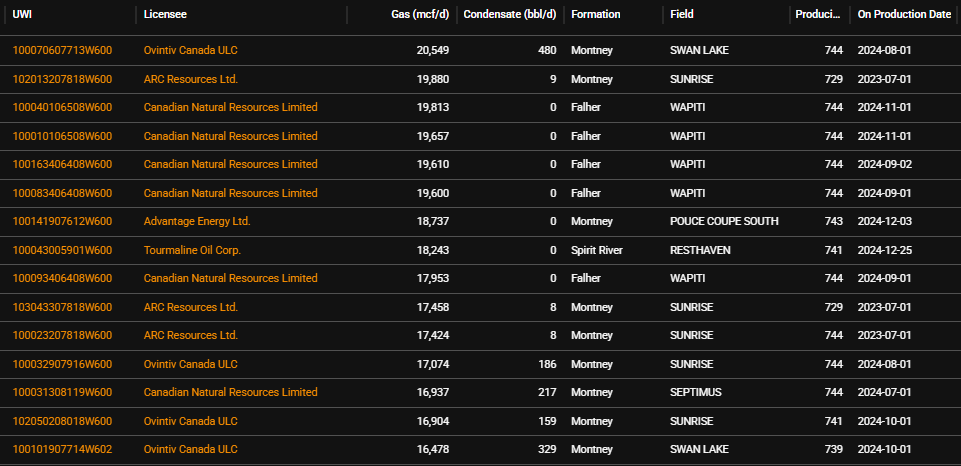Open well link 100070607713W600
This screenshot has height=466, width=961.
coord(62,50)
